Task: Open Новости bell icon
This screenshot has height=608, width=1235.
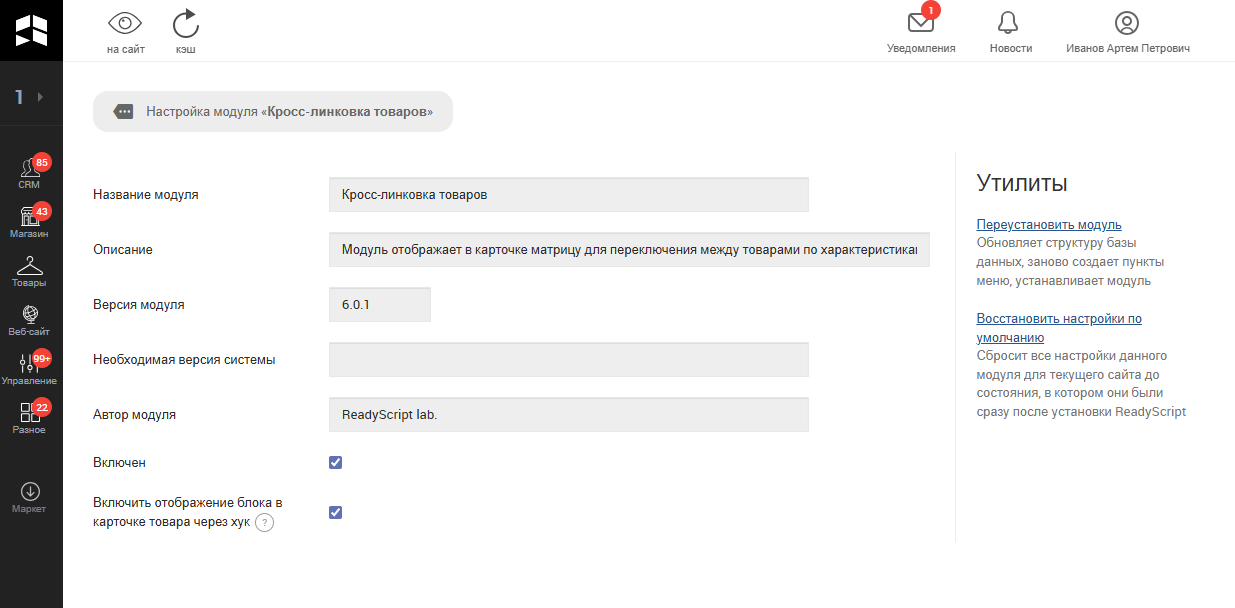Action: coord(1010,24)
